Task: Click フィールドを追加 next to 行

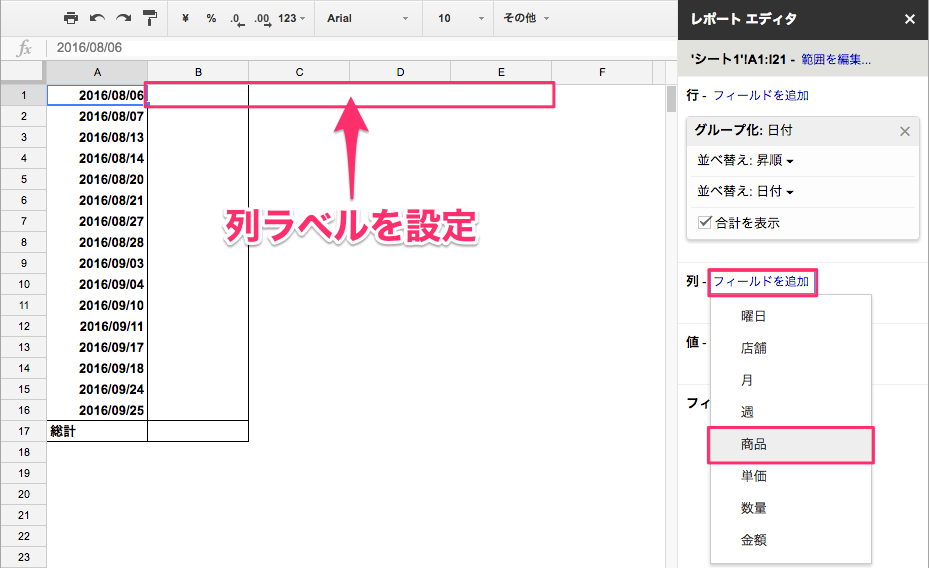Action: coord(761,95)
